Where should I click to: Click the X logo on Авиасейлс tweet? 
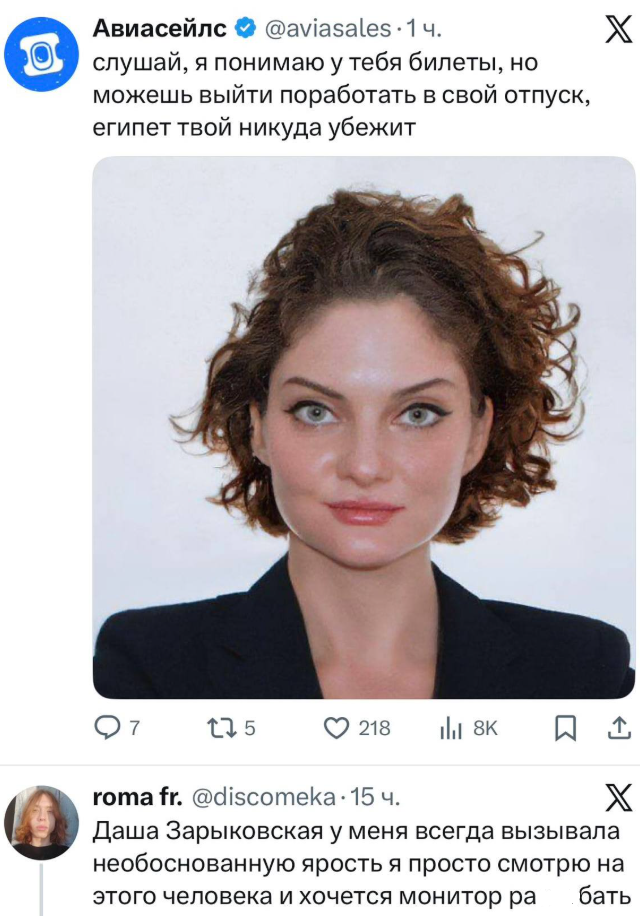point(612,31)
